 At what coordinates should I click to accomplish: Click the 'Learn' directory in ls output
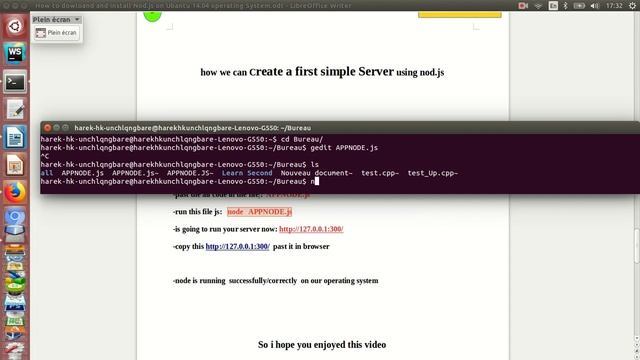coord(232,173)
